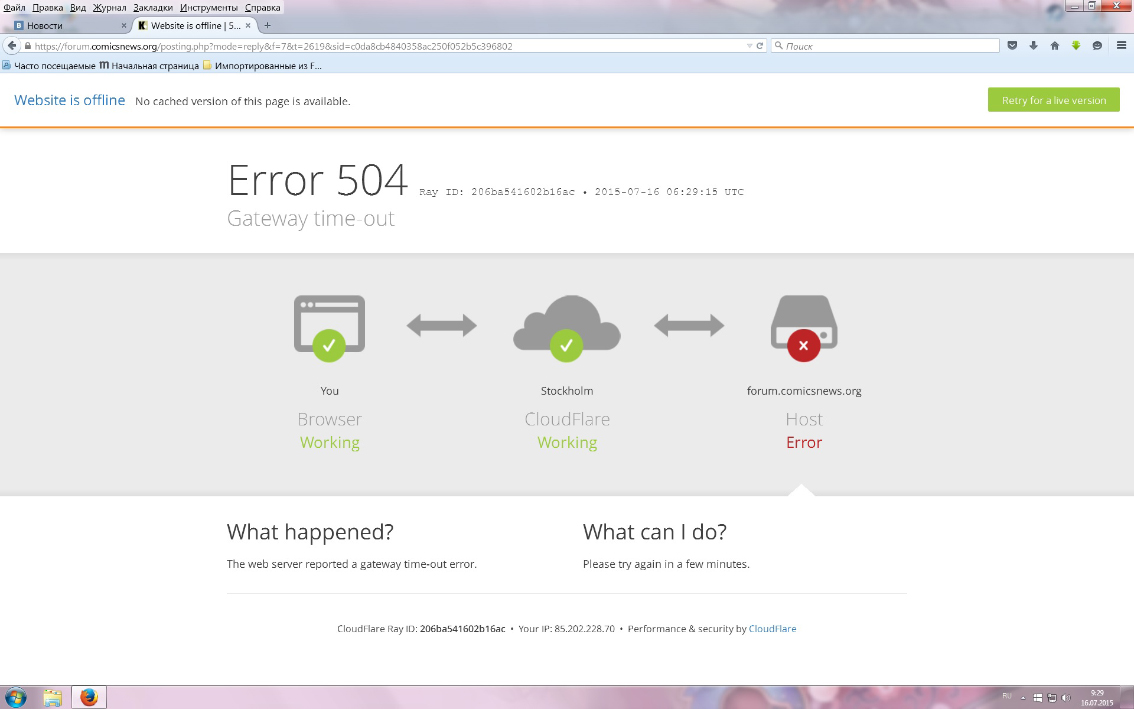Click the browser window icon with checkmark
This screenshot has height=709, width=1134.
329,328
